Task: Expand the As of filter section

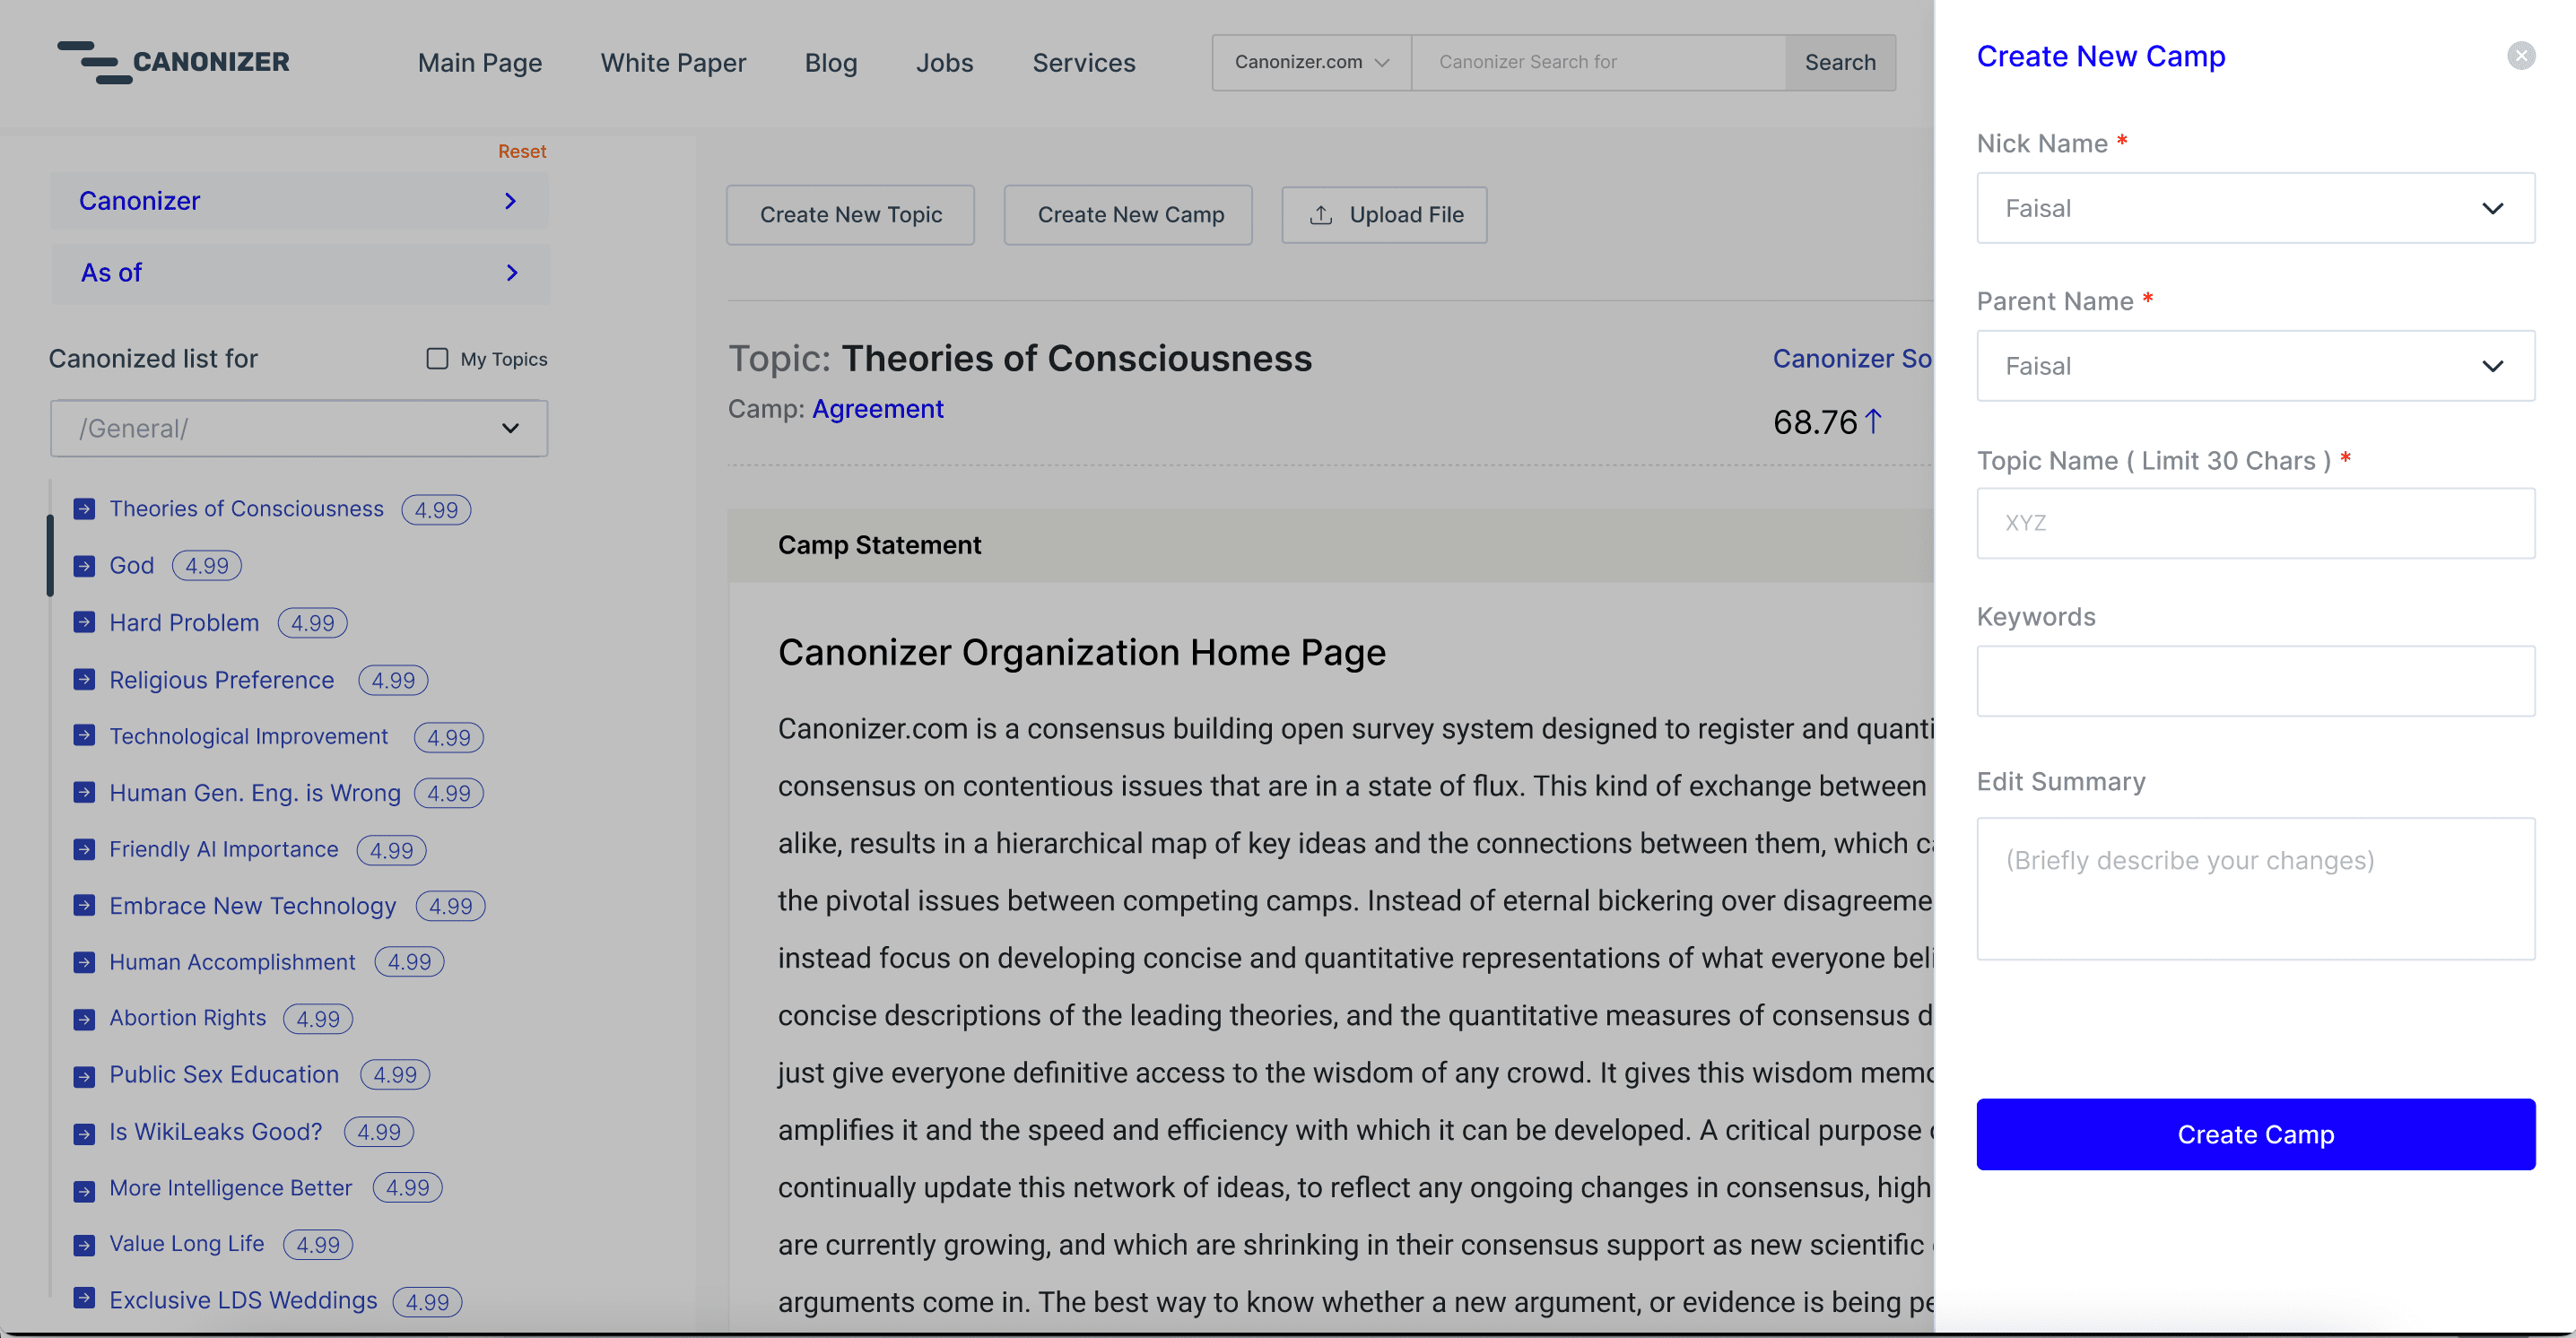Action: coord(300,273)
